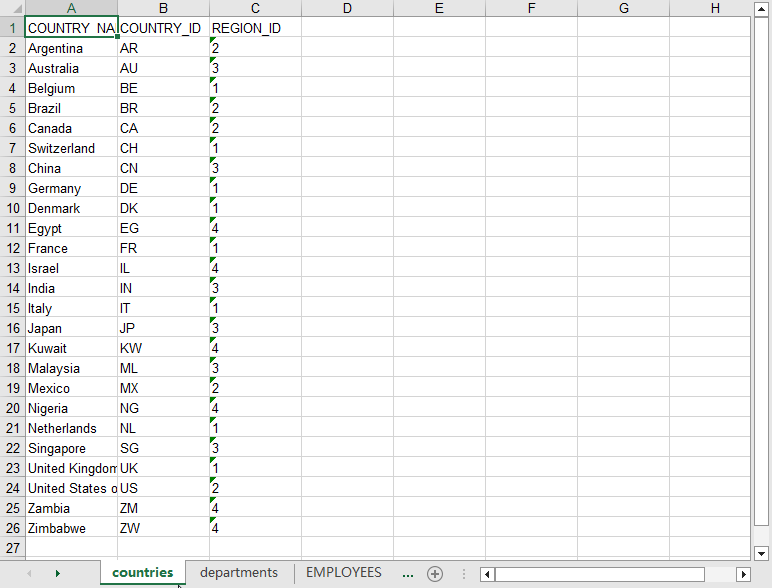Click the next sheet navigation arrow

click(57, 574)
